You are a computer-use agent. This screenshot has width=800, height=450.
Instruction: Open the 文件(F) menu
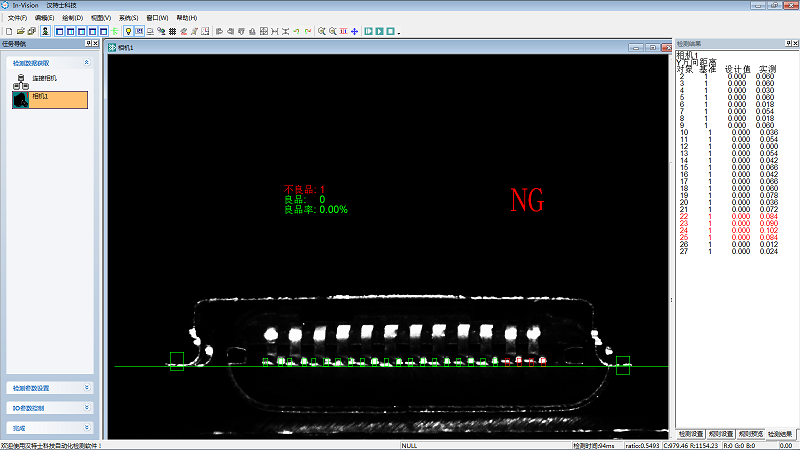(17, 18)
